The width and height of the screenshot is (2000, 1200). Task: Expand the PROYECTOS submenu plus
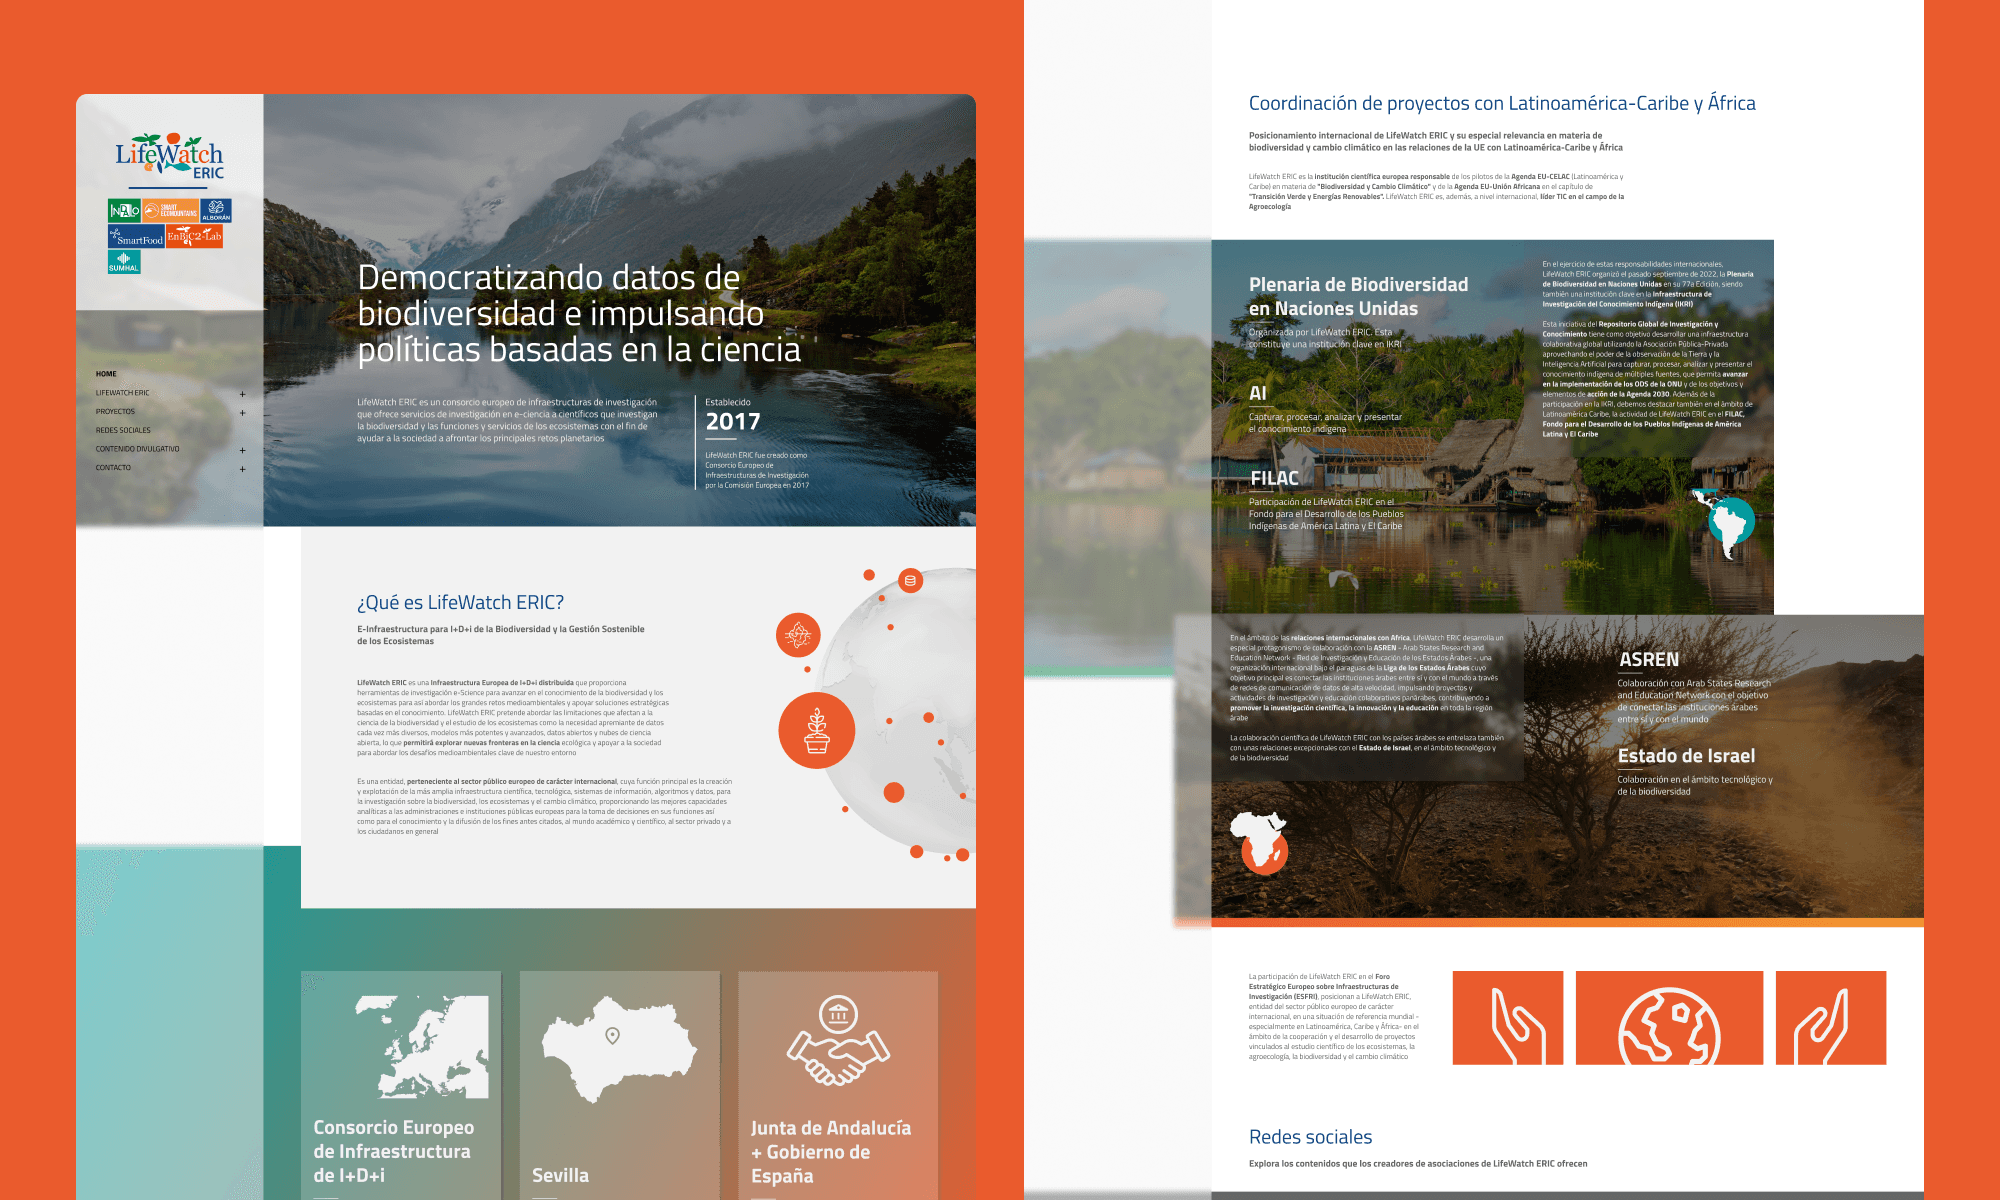pyautogui.click(x=242, y=412)
